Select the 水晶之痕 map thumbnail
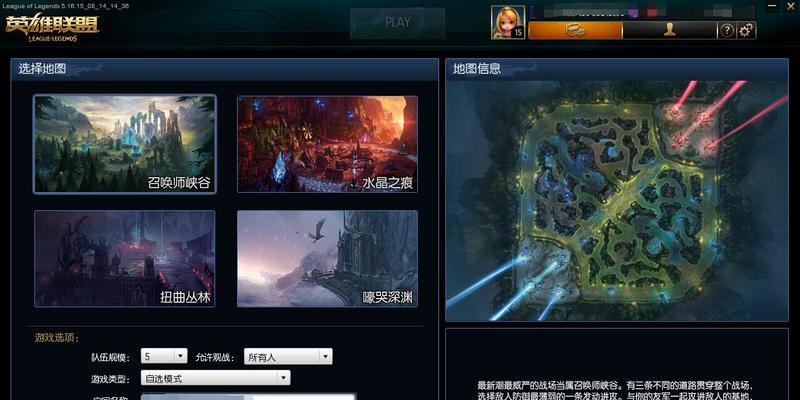Screen dimensions: 800x400 328,144
